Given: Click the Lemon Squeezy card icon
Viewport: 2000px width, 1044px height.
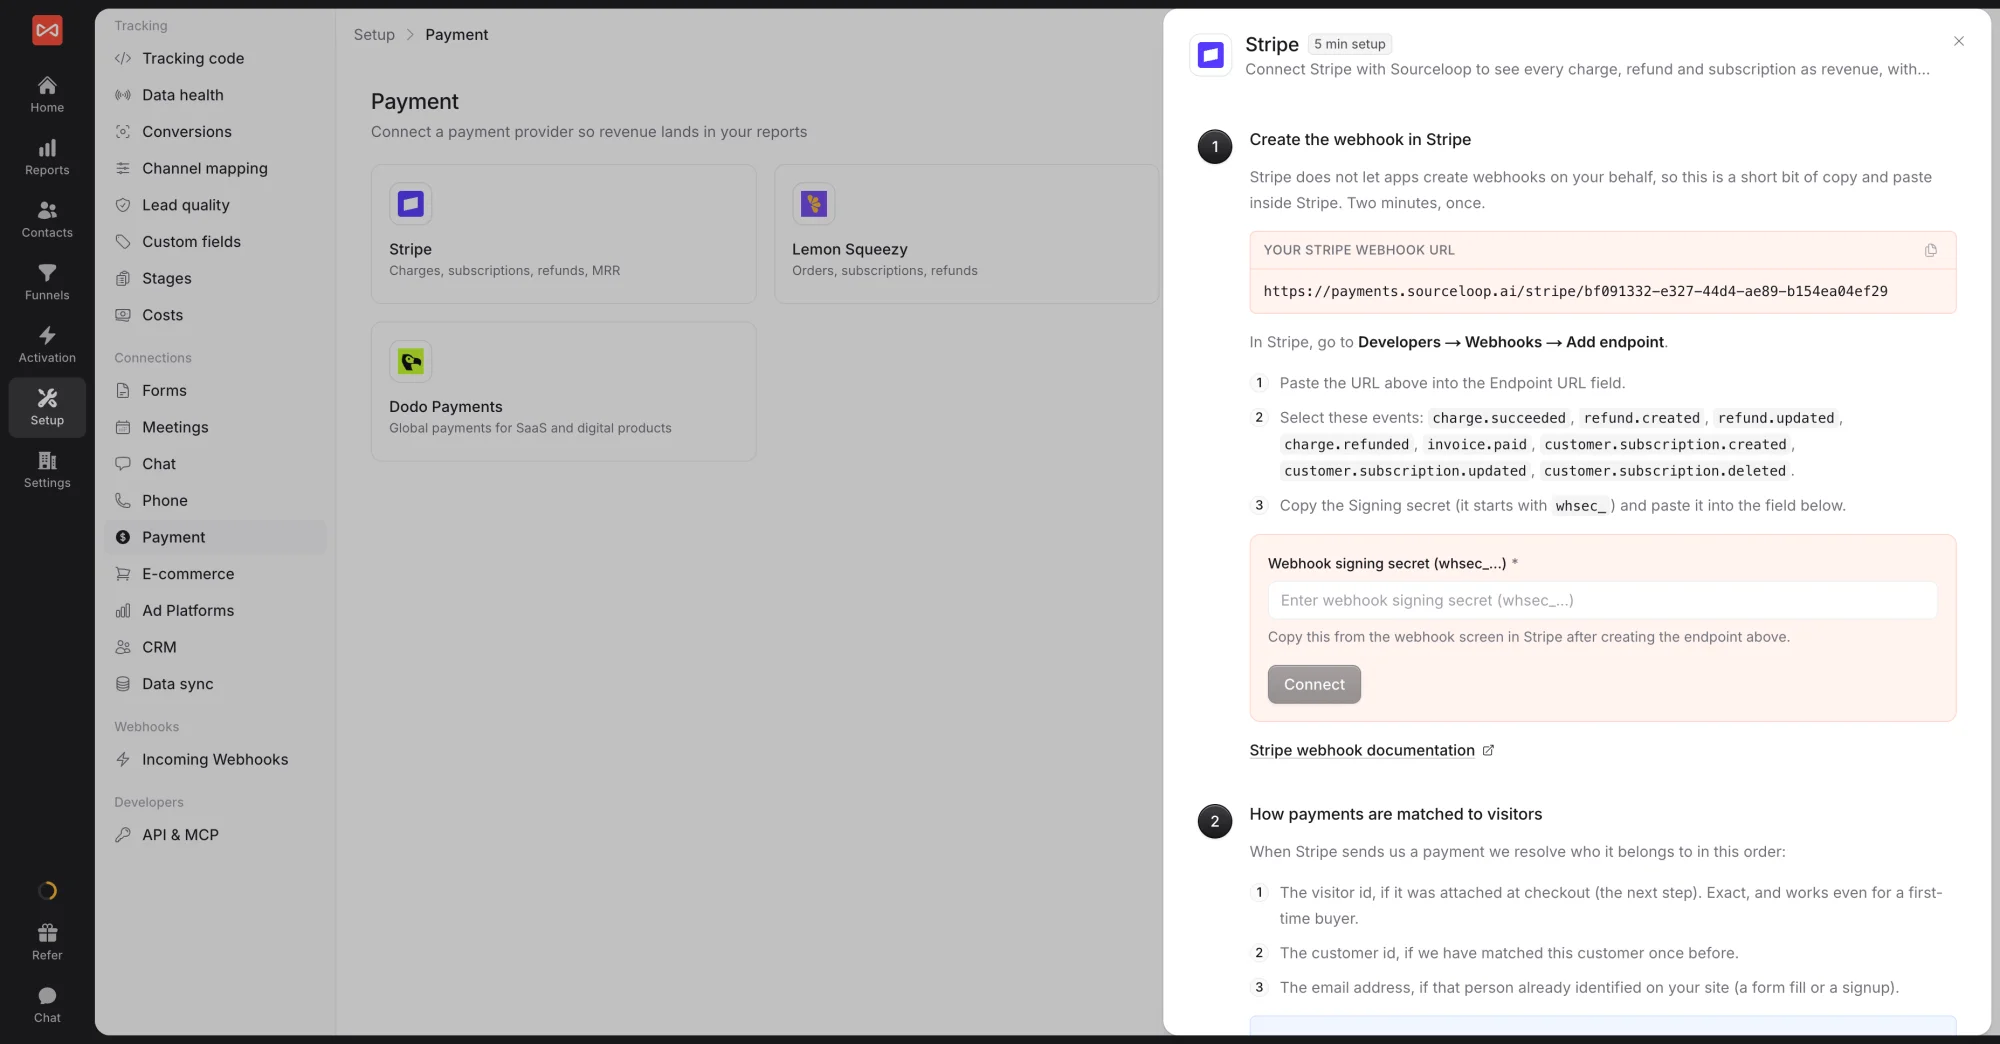Looking at the screenshot, I should (x=814, y=204).
